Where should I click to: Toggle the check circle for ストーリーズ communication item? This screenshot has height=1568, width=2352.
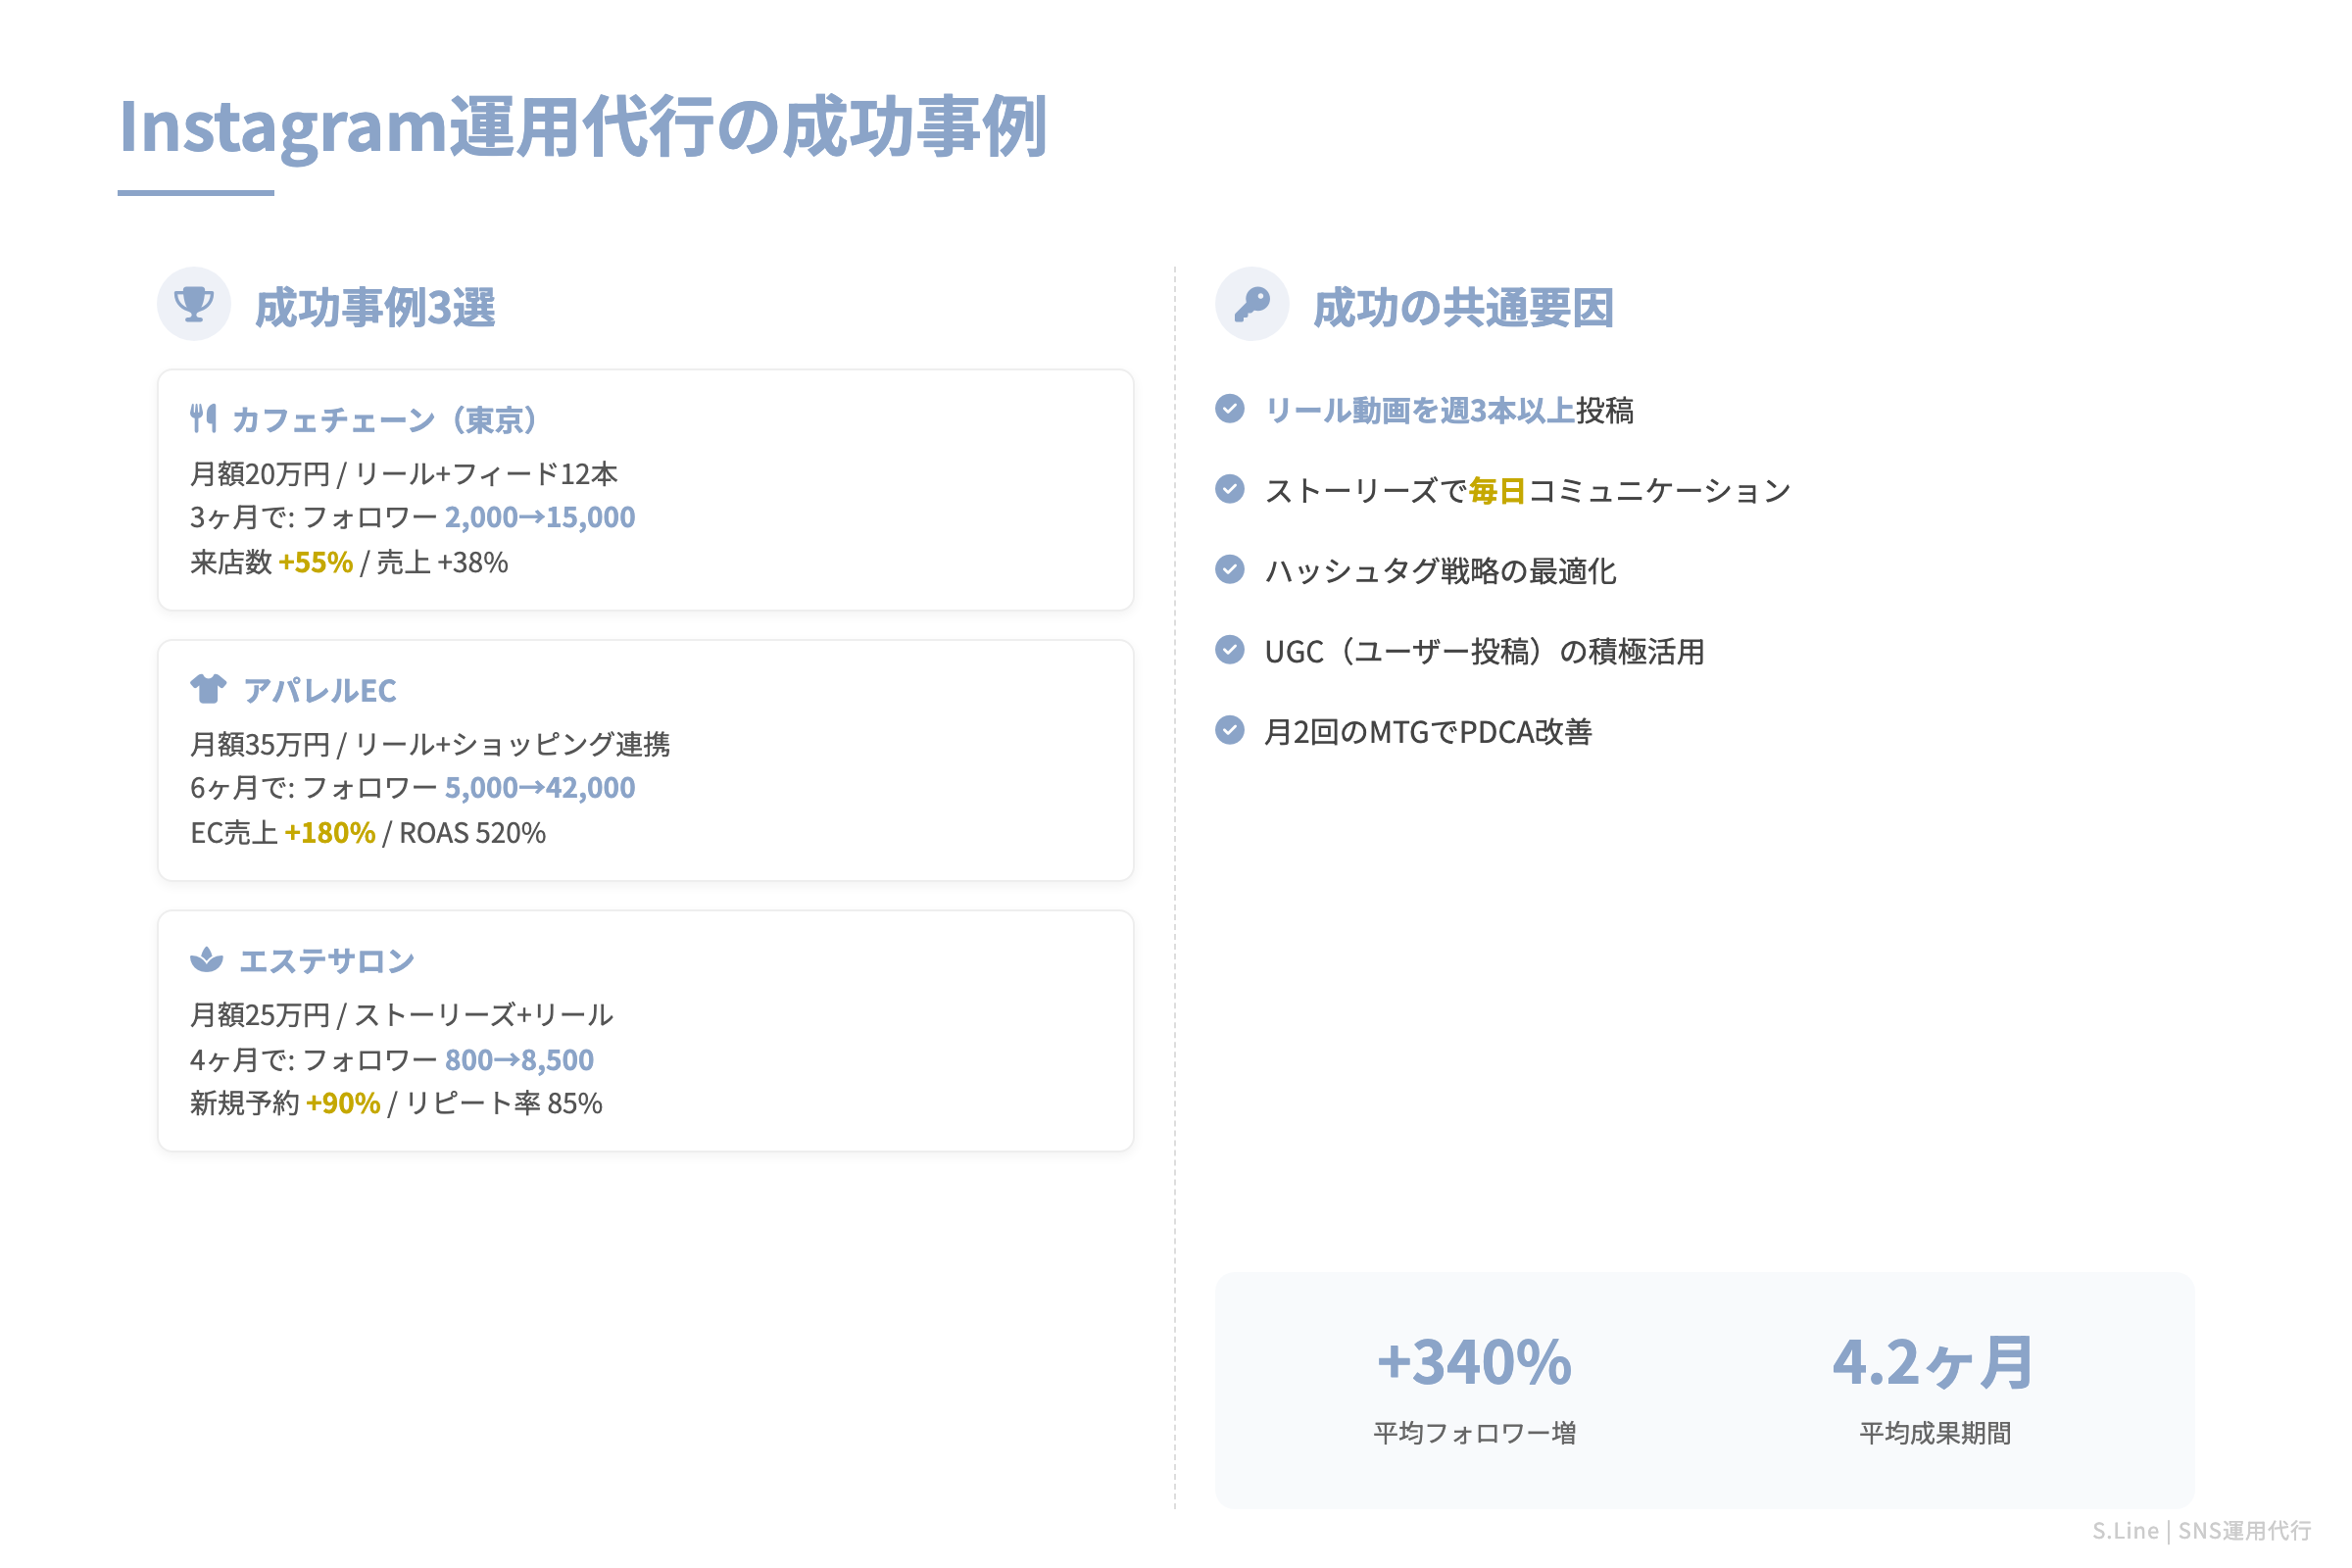1229,489
